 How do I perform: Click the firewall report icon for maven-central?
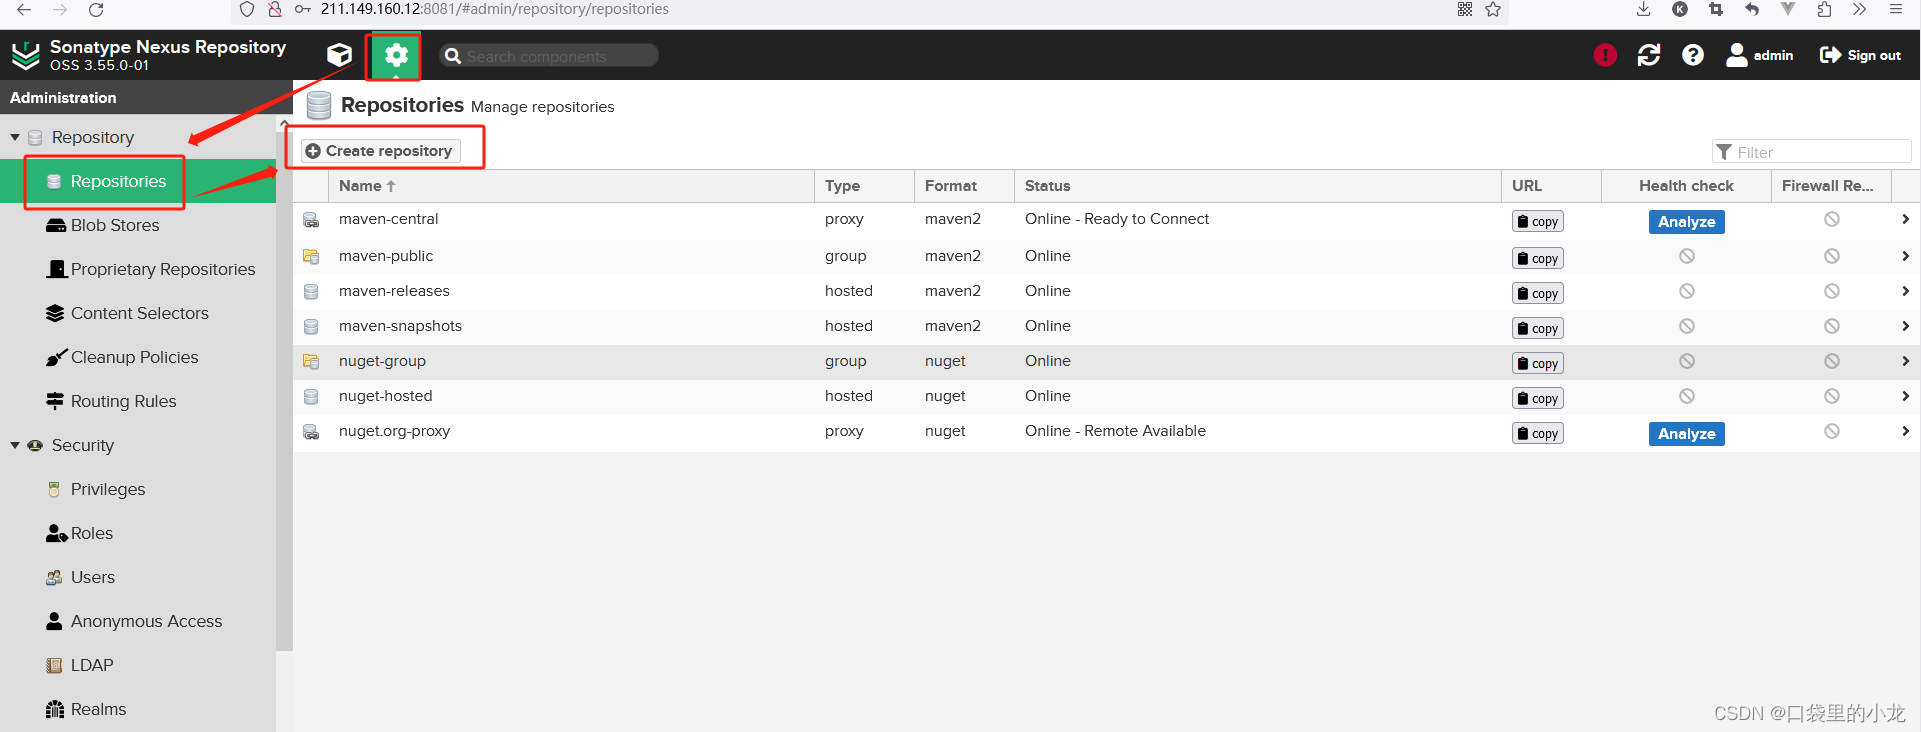(x=1832, y=219)
